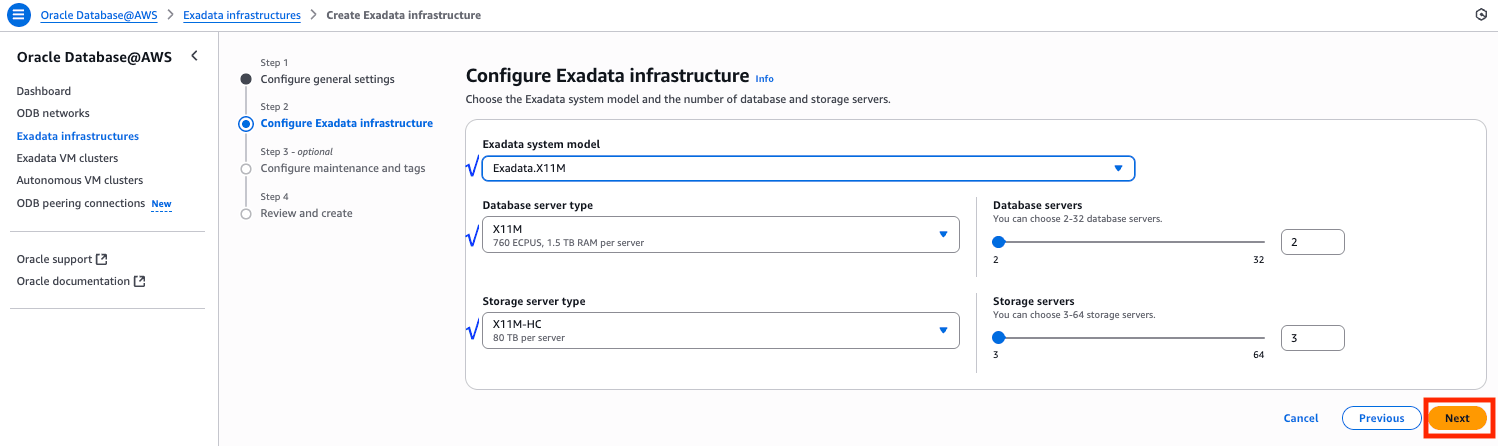Open the Exadata system model dropdown

click(x=808, y=168)
